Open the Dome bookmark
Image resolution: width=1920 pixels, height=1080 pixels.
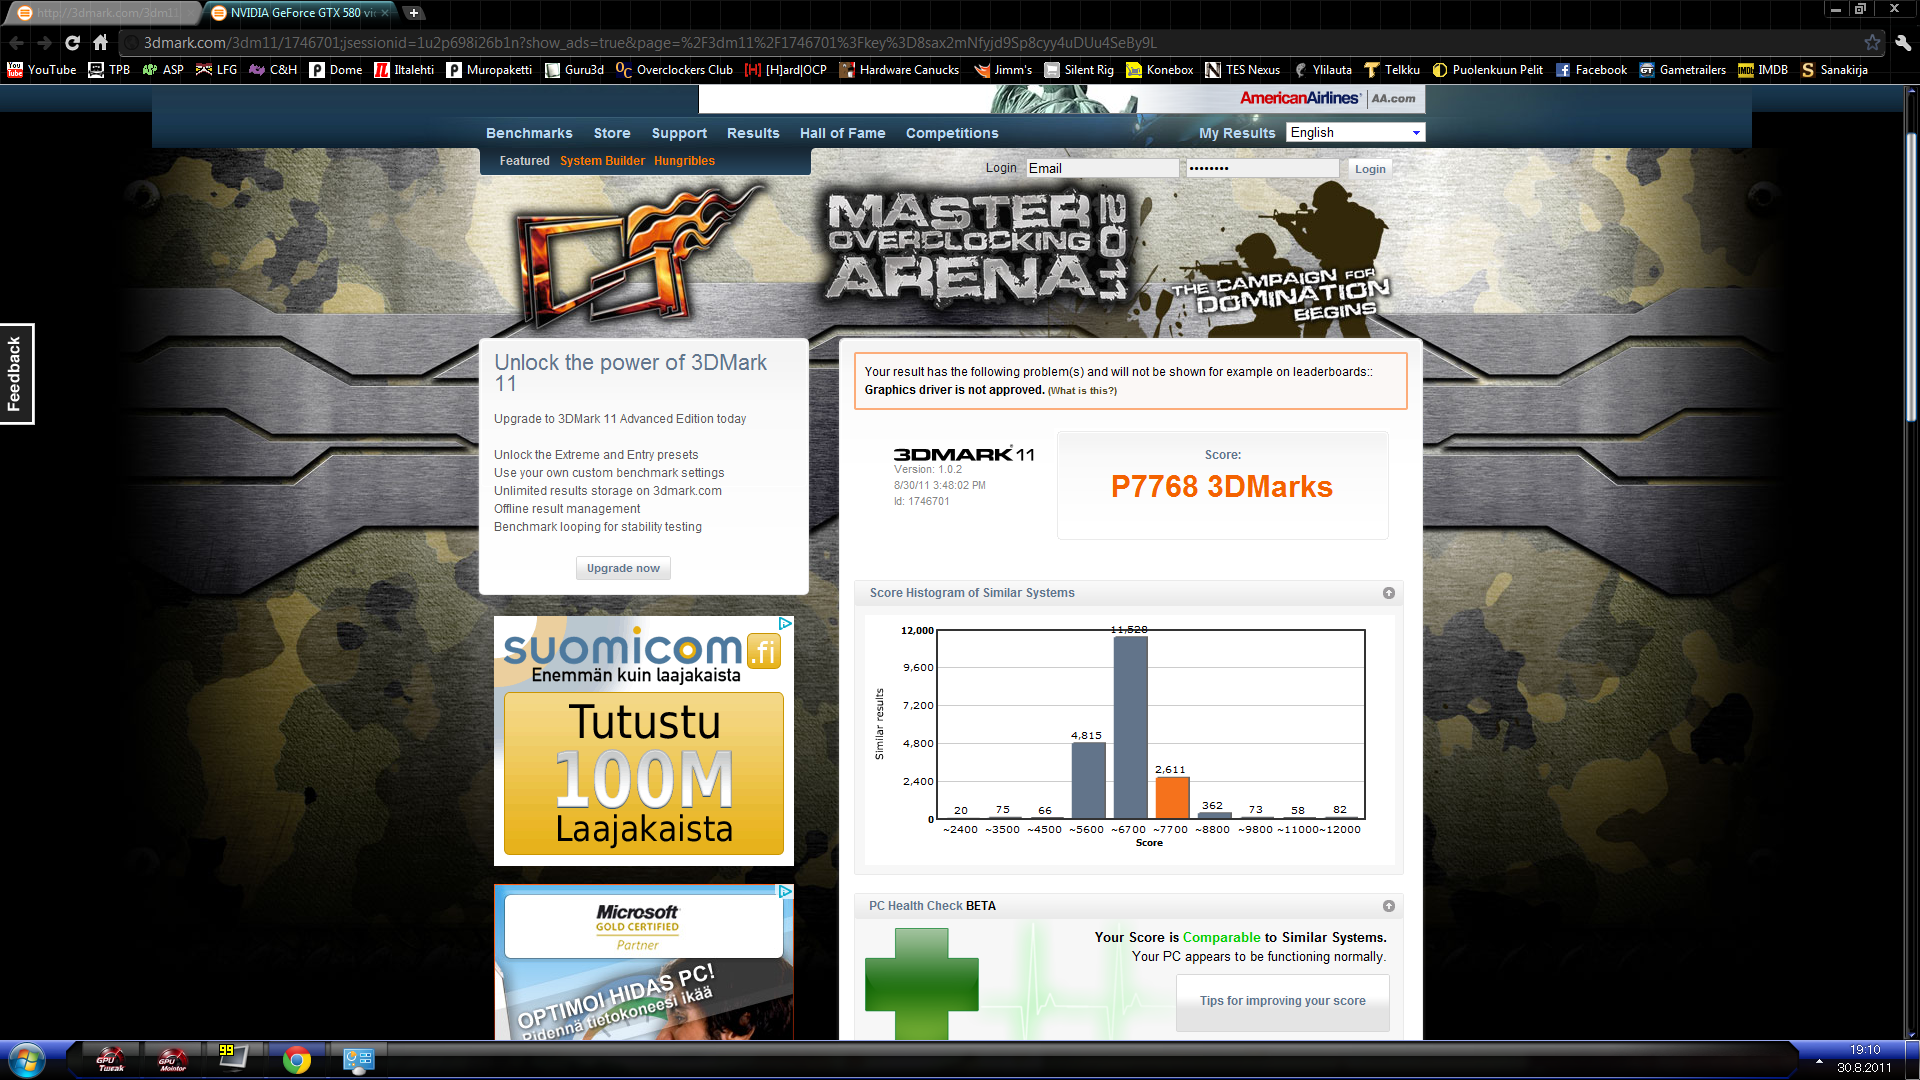click(x=336, y=70)
